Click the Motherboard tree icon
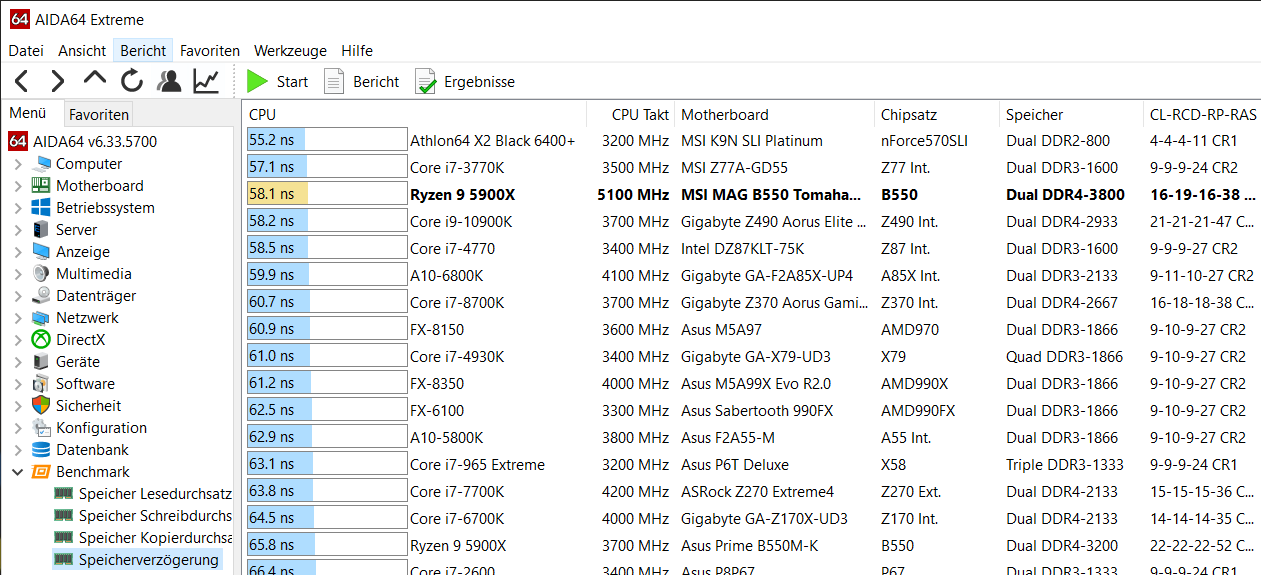1261x575 pixels. pos(41,186)
